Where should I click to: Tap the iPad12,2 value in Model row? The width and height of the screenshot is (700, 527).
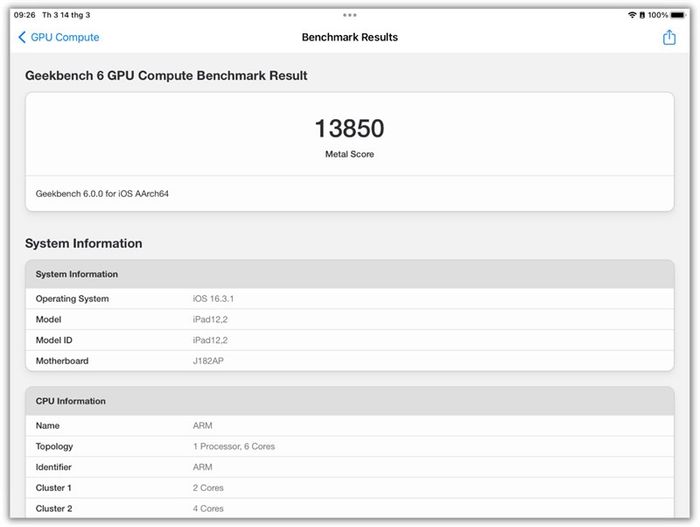click(x=210, y=319)
